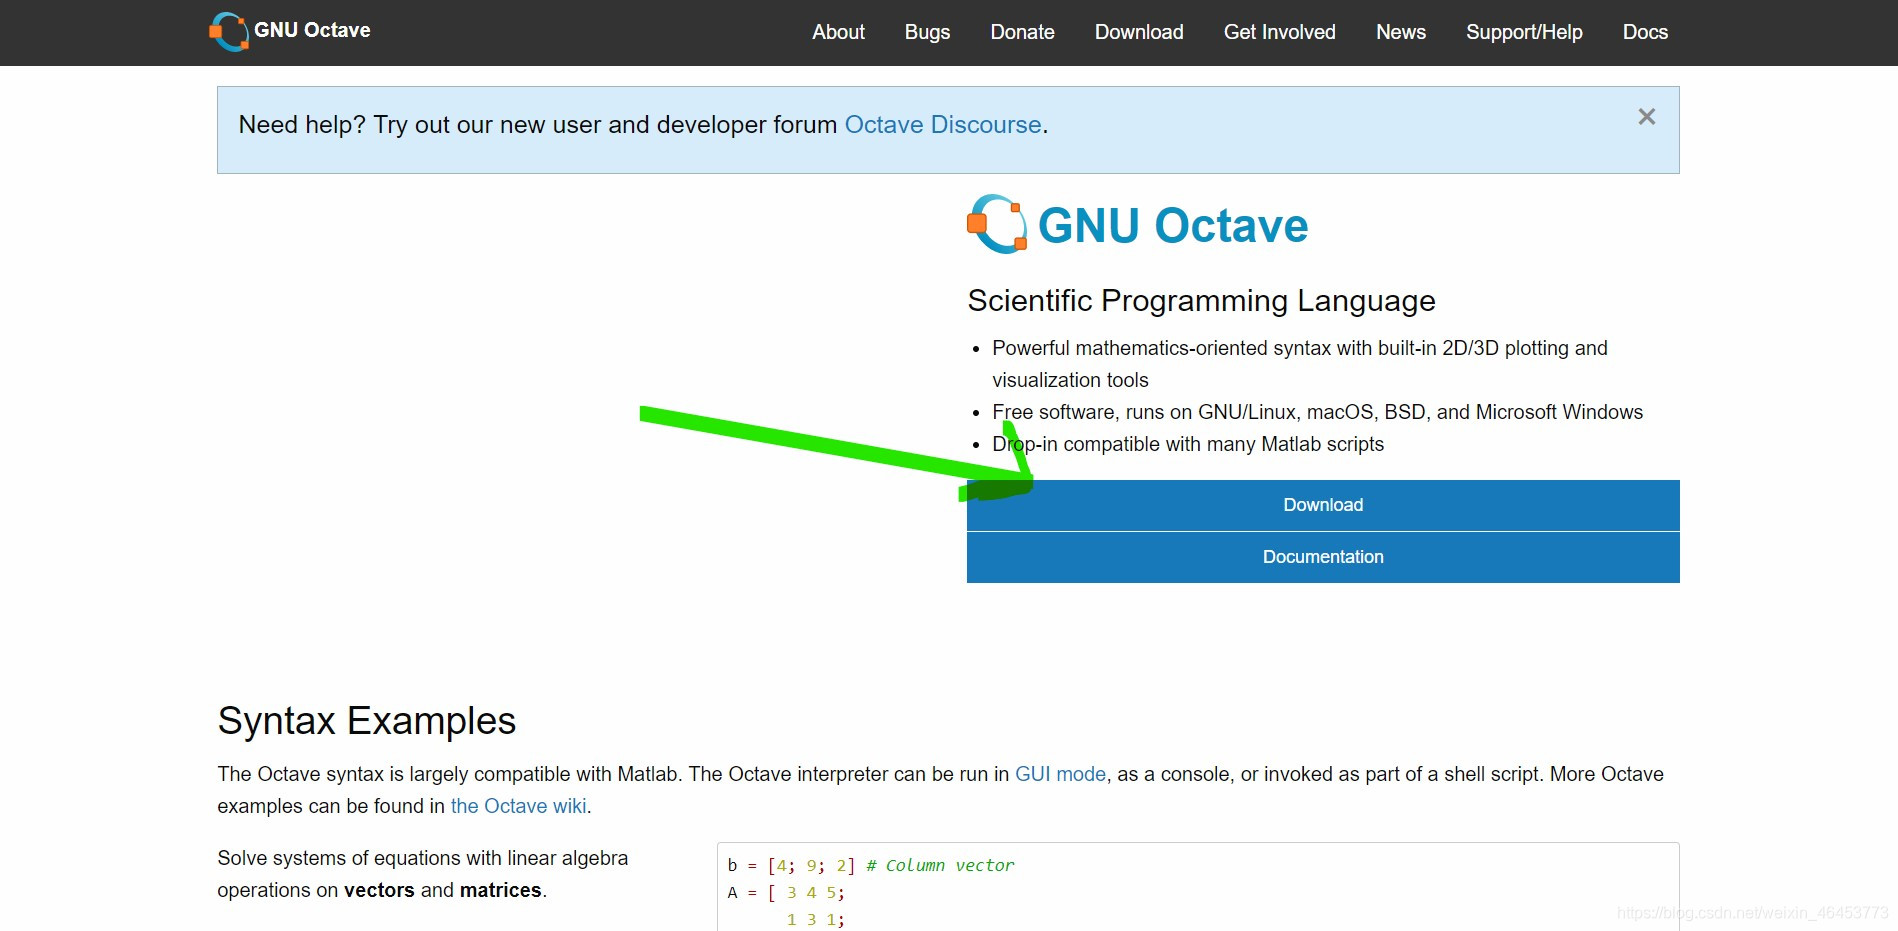Image resolution: width=1898 pixels, height=931 pixels.
Task: Open the About menu item
Action: coord(838,32)
